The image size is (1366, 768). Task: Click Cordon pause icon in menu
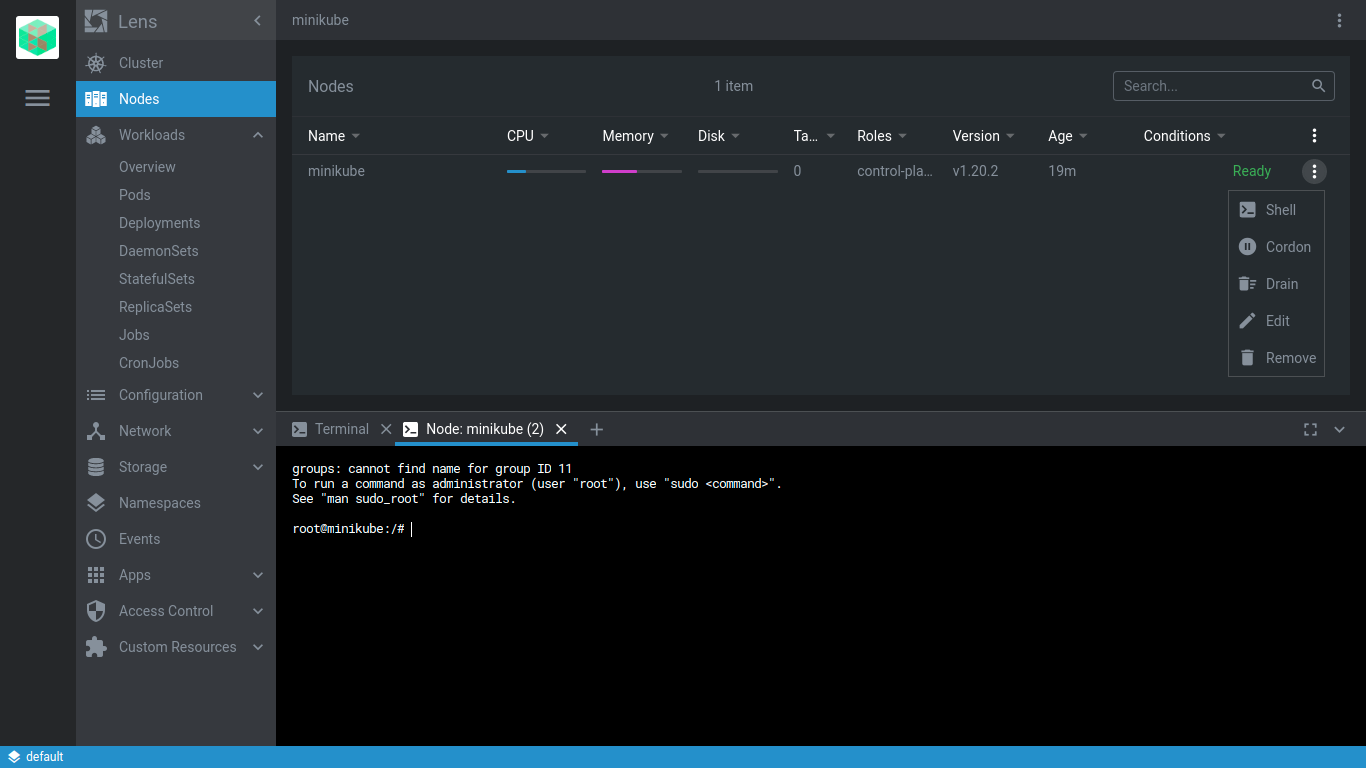[1247, 247]
